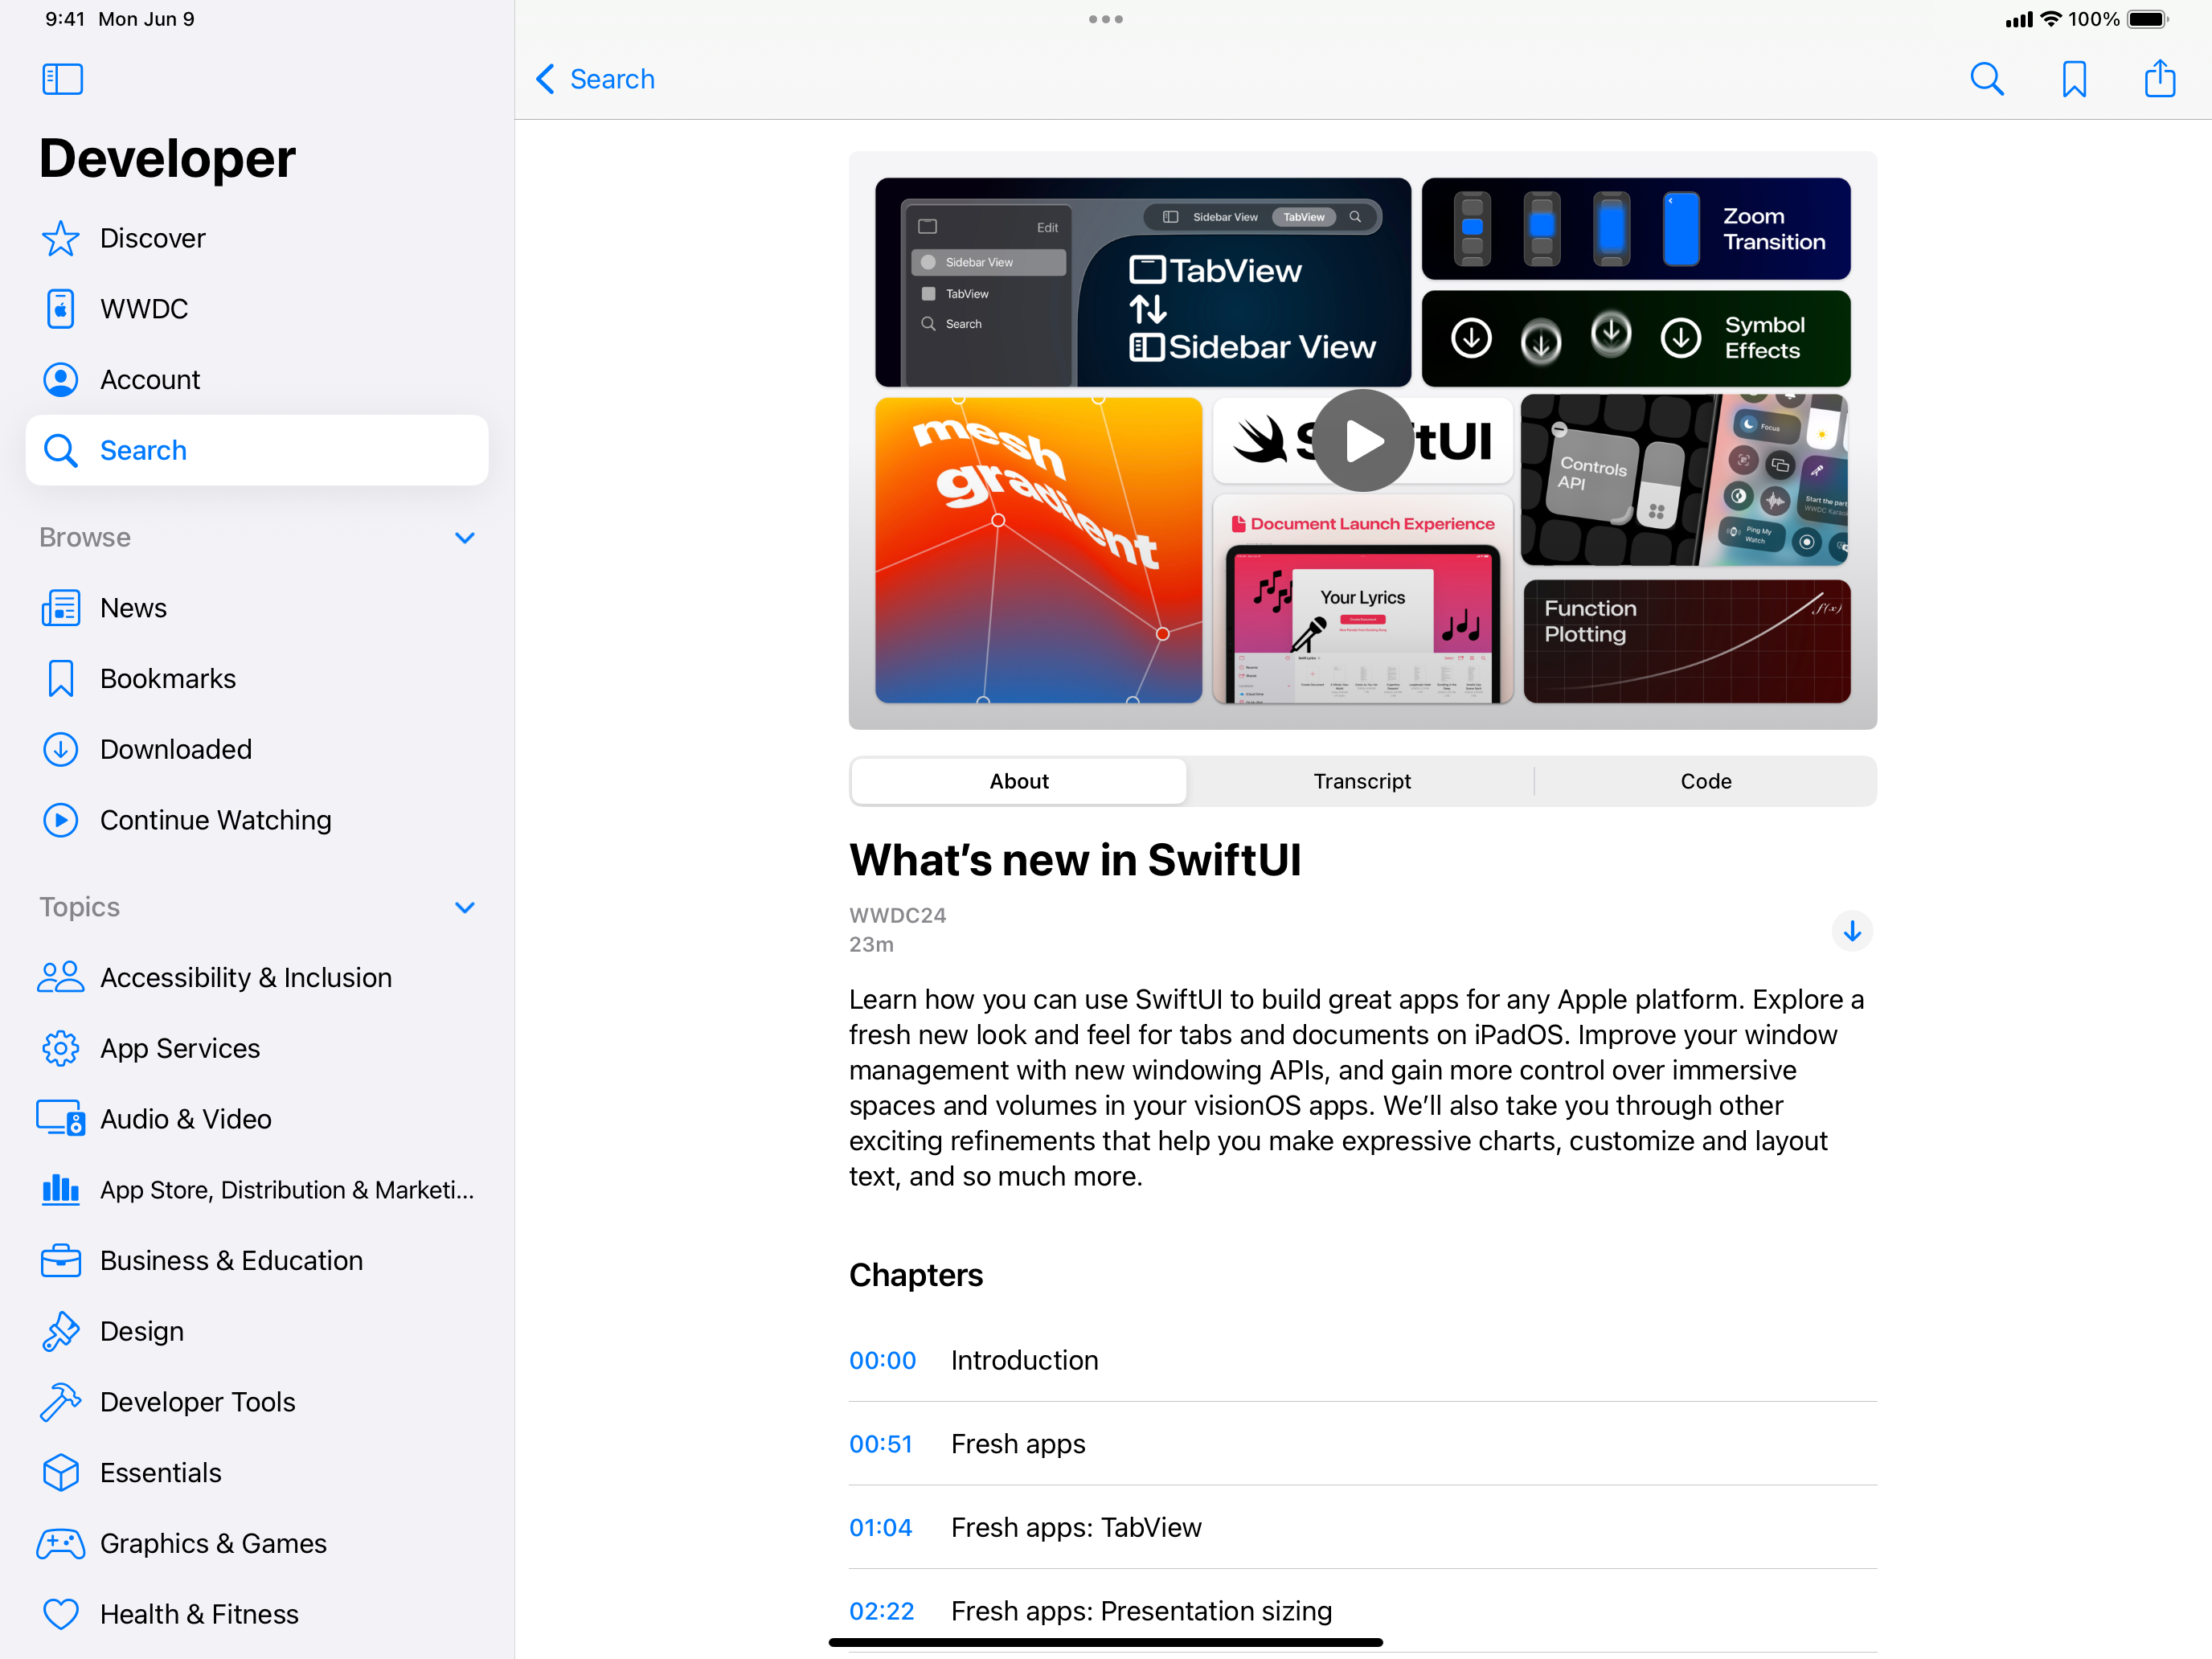Open Developer Tools topic

point(197,1402)
